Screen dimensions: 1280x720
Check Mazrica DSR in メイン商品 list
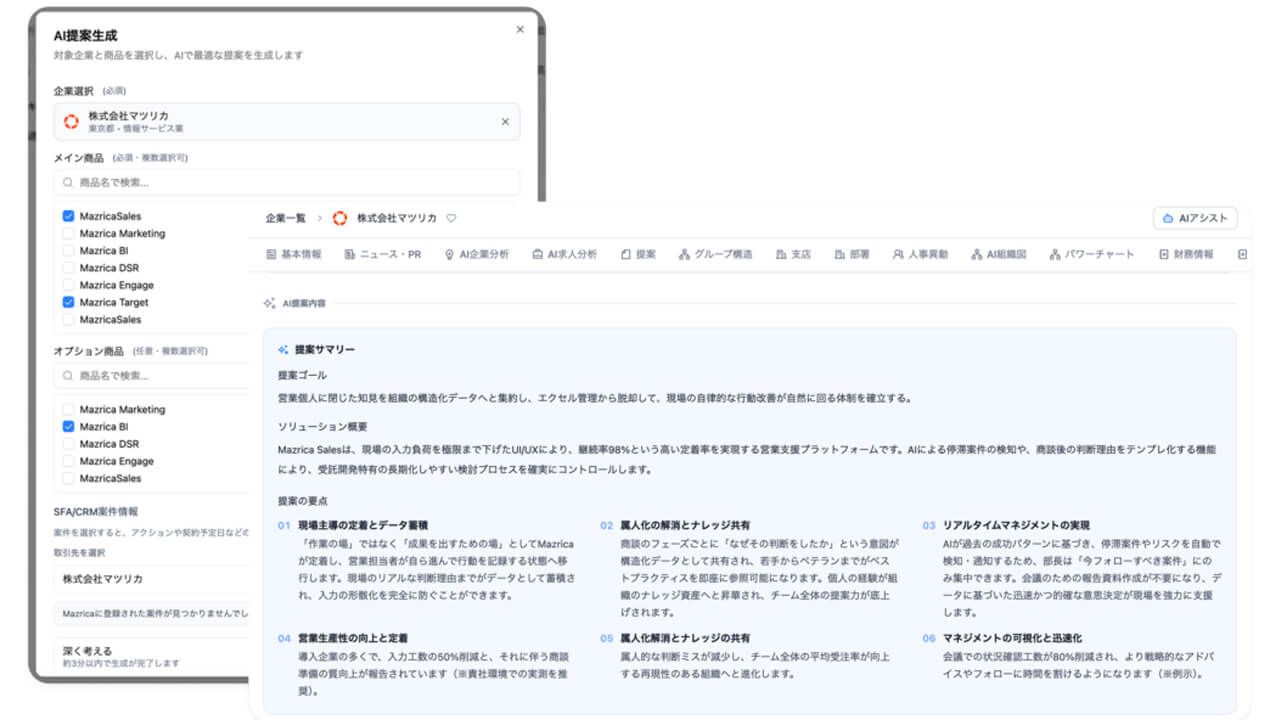click(x=68, y=268)
